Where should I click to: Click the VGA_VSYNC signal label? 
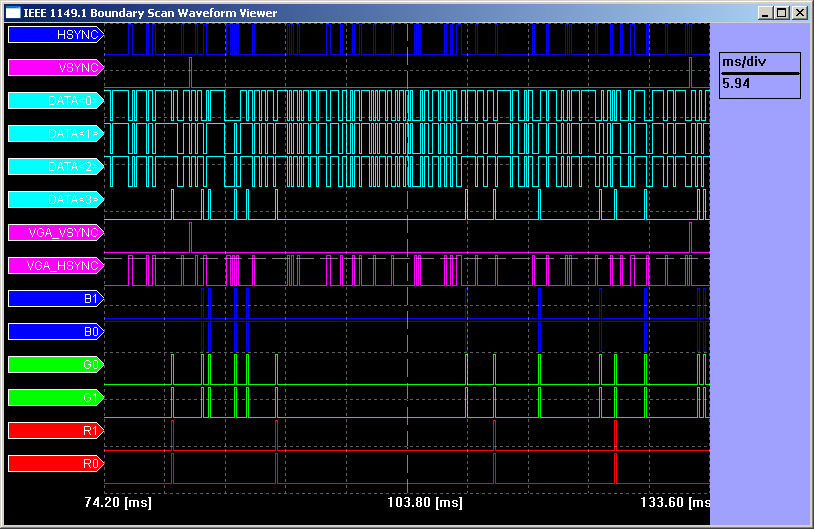pyautogui.click(x=55, y=233)
